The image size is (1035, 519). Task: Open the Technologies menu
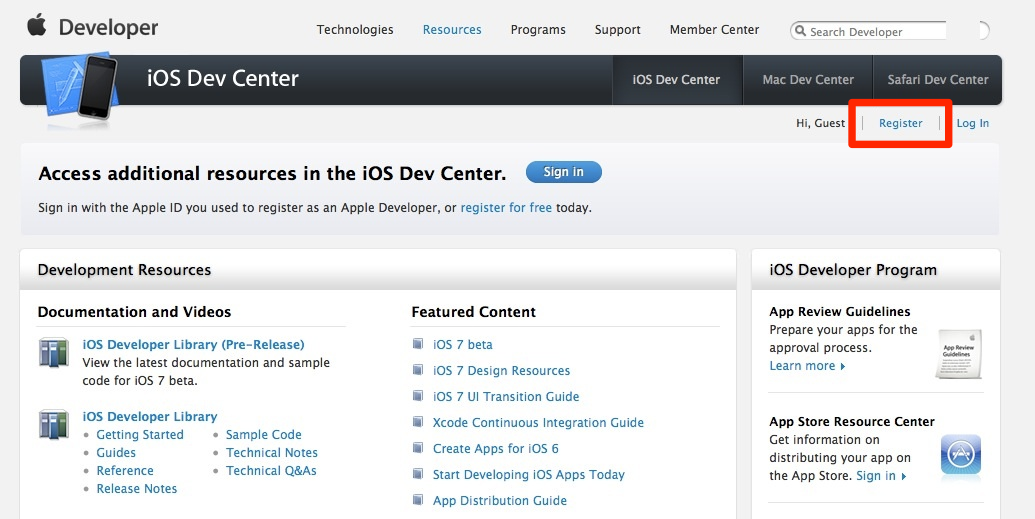tap(355, 30)
